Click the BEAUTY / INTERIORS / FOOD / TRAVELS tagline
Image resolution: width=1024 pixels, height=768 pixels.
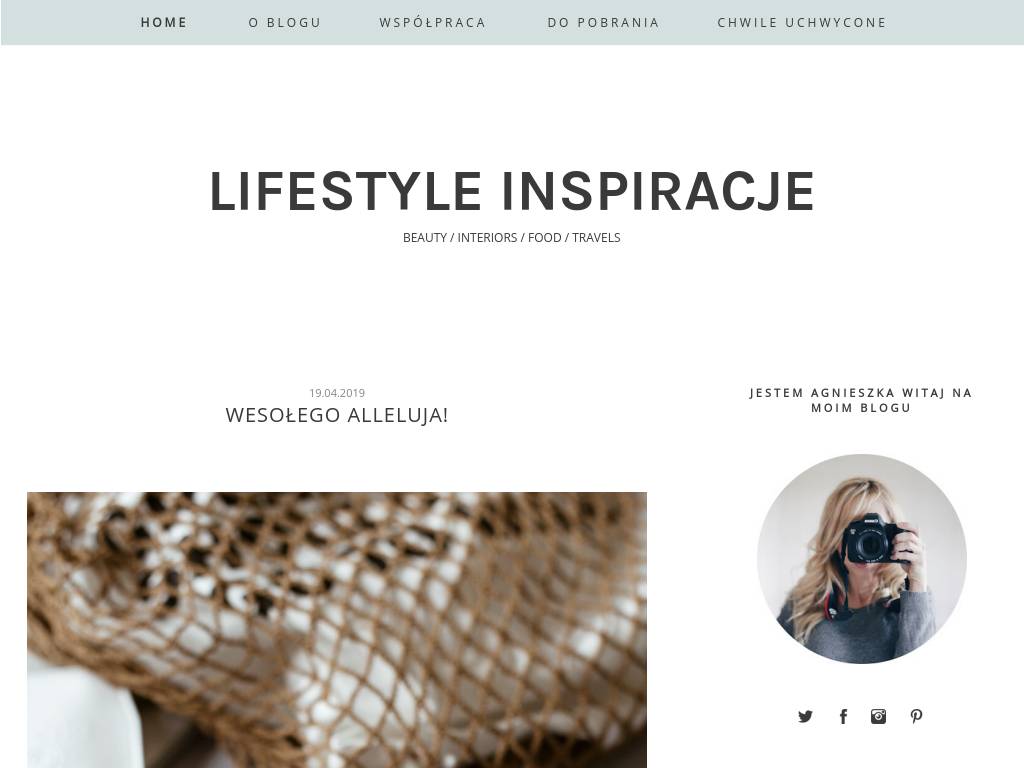(511, 238)
